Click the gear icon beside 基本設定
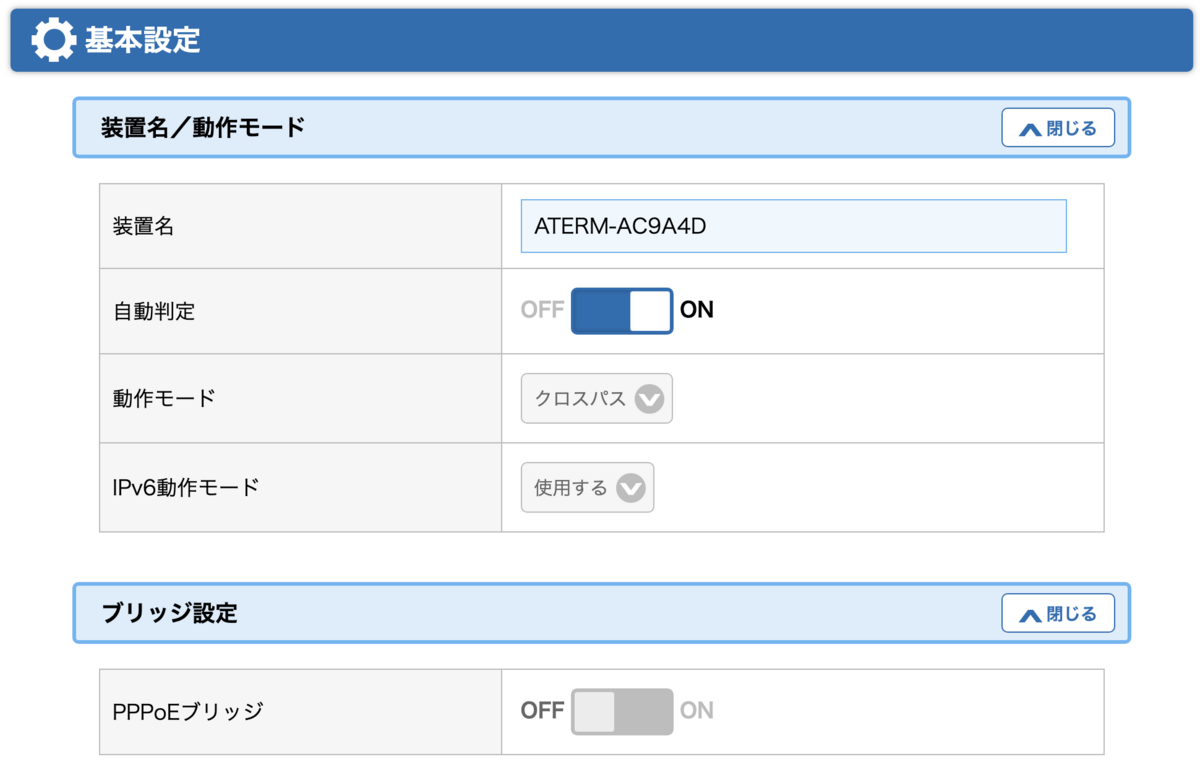 click(x=53, y=40)
